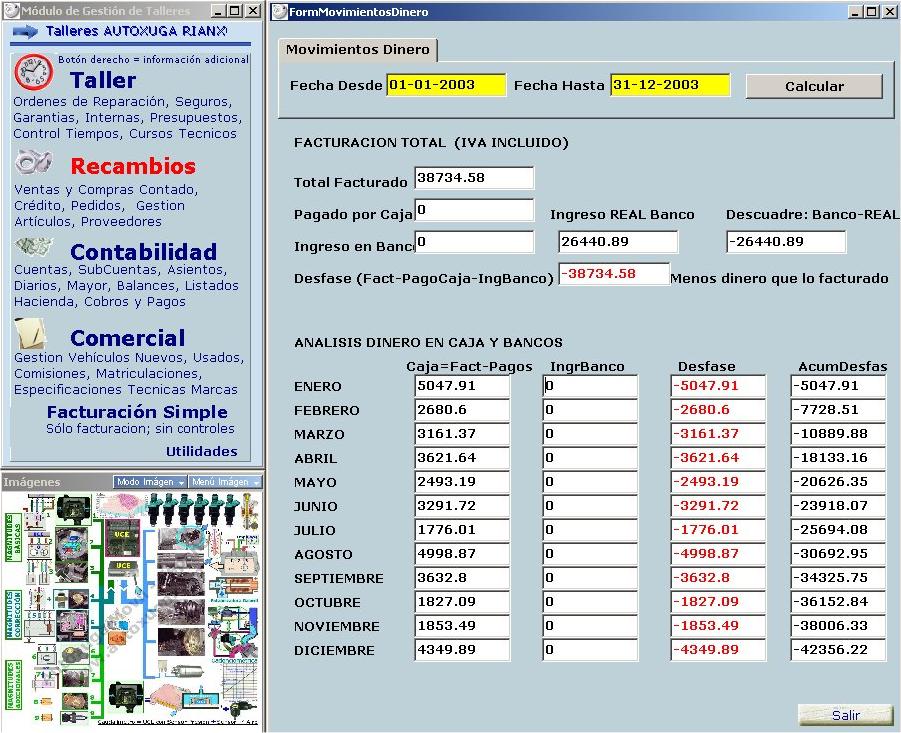Select the Movimientos Dinero tab

pos(357,50)
